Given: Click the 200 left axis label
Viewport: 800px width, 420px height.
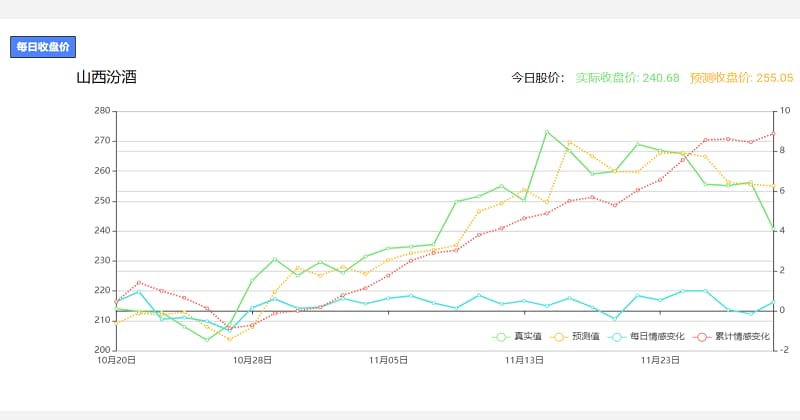Looking at the screenshot, I should [x=102, y=350].
